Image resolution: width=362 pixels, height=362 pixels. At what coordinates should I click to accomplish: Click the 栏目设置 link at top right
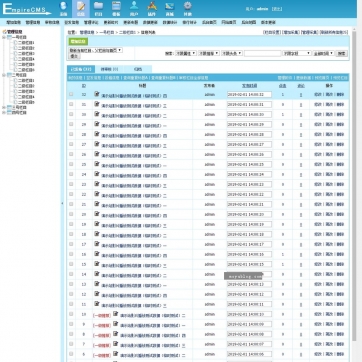coord(272,32)
